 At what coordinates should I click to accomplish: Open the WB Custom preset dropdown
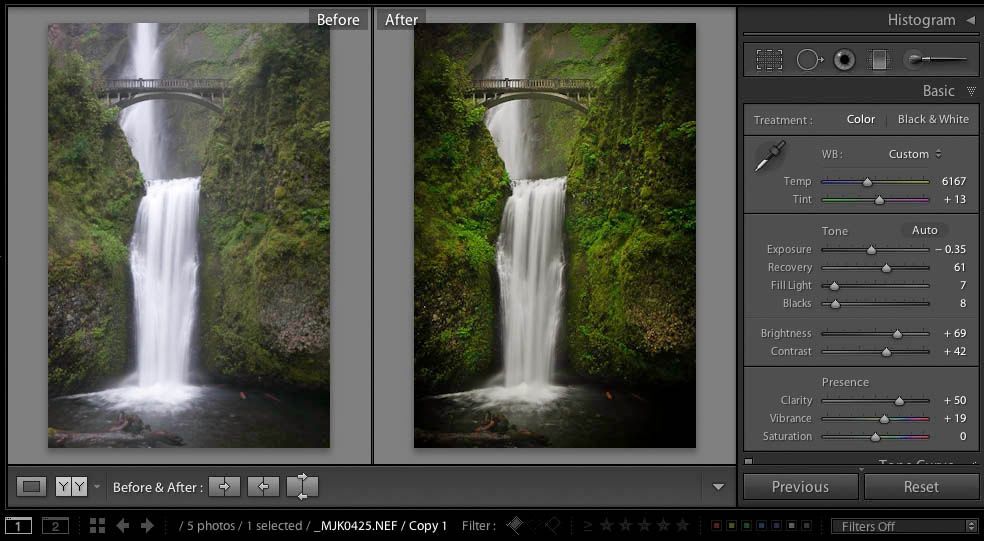pos(914,154)
